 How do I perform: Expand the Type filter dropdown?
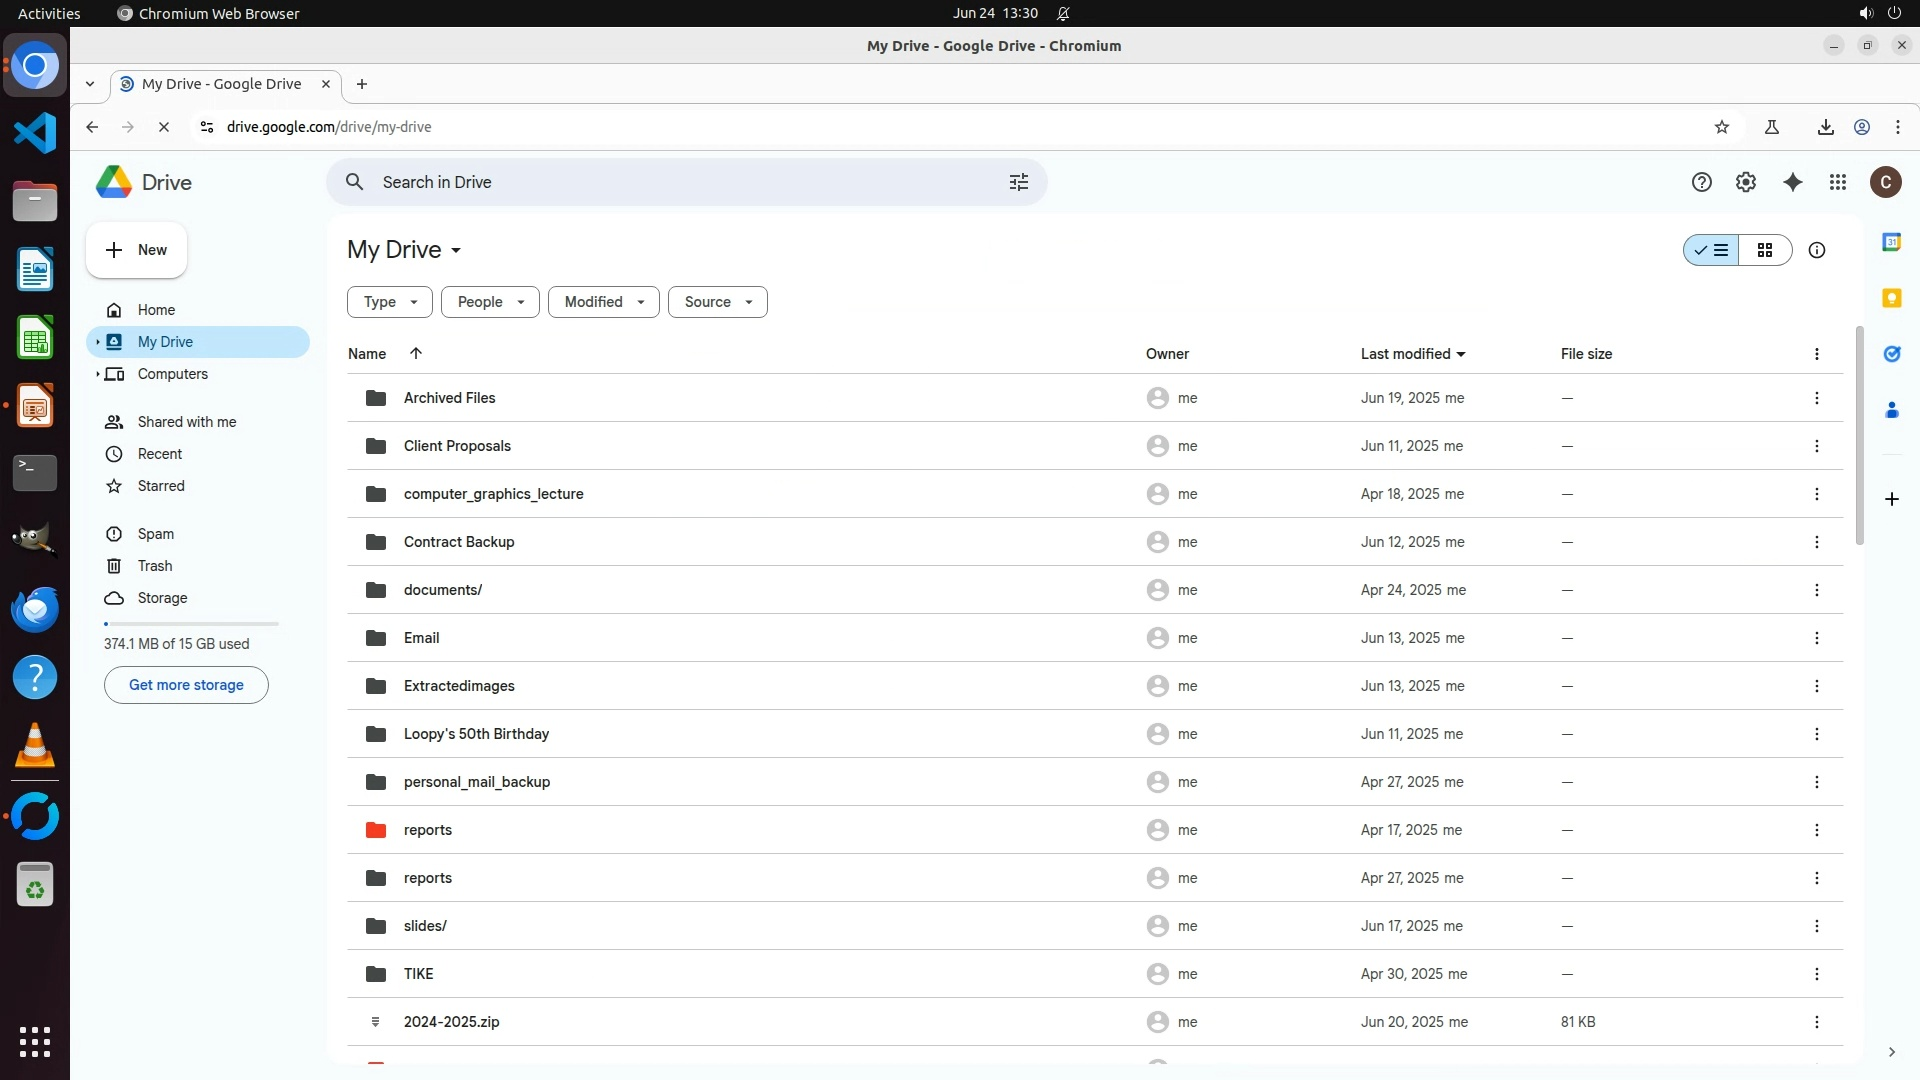[389, 302]
